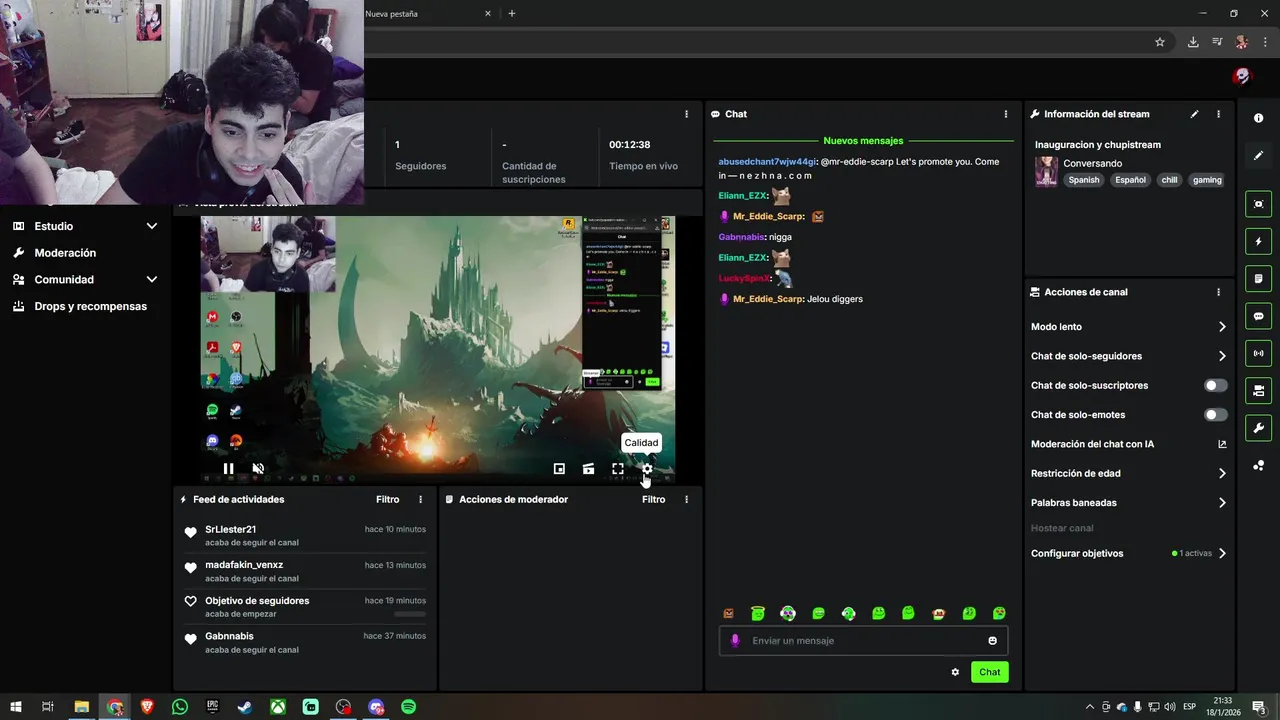Click the Español stream tag
The image size is (1280, 720).
tap(1130, 180)
